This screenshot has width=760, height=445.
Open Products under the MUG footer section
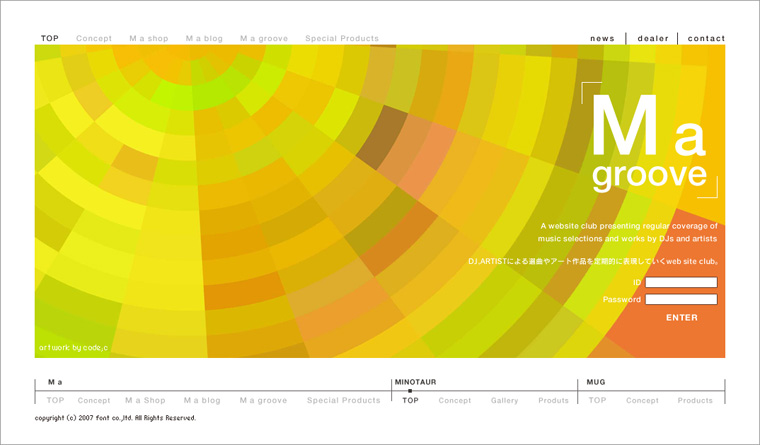click(x=695, y=400)
